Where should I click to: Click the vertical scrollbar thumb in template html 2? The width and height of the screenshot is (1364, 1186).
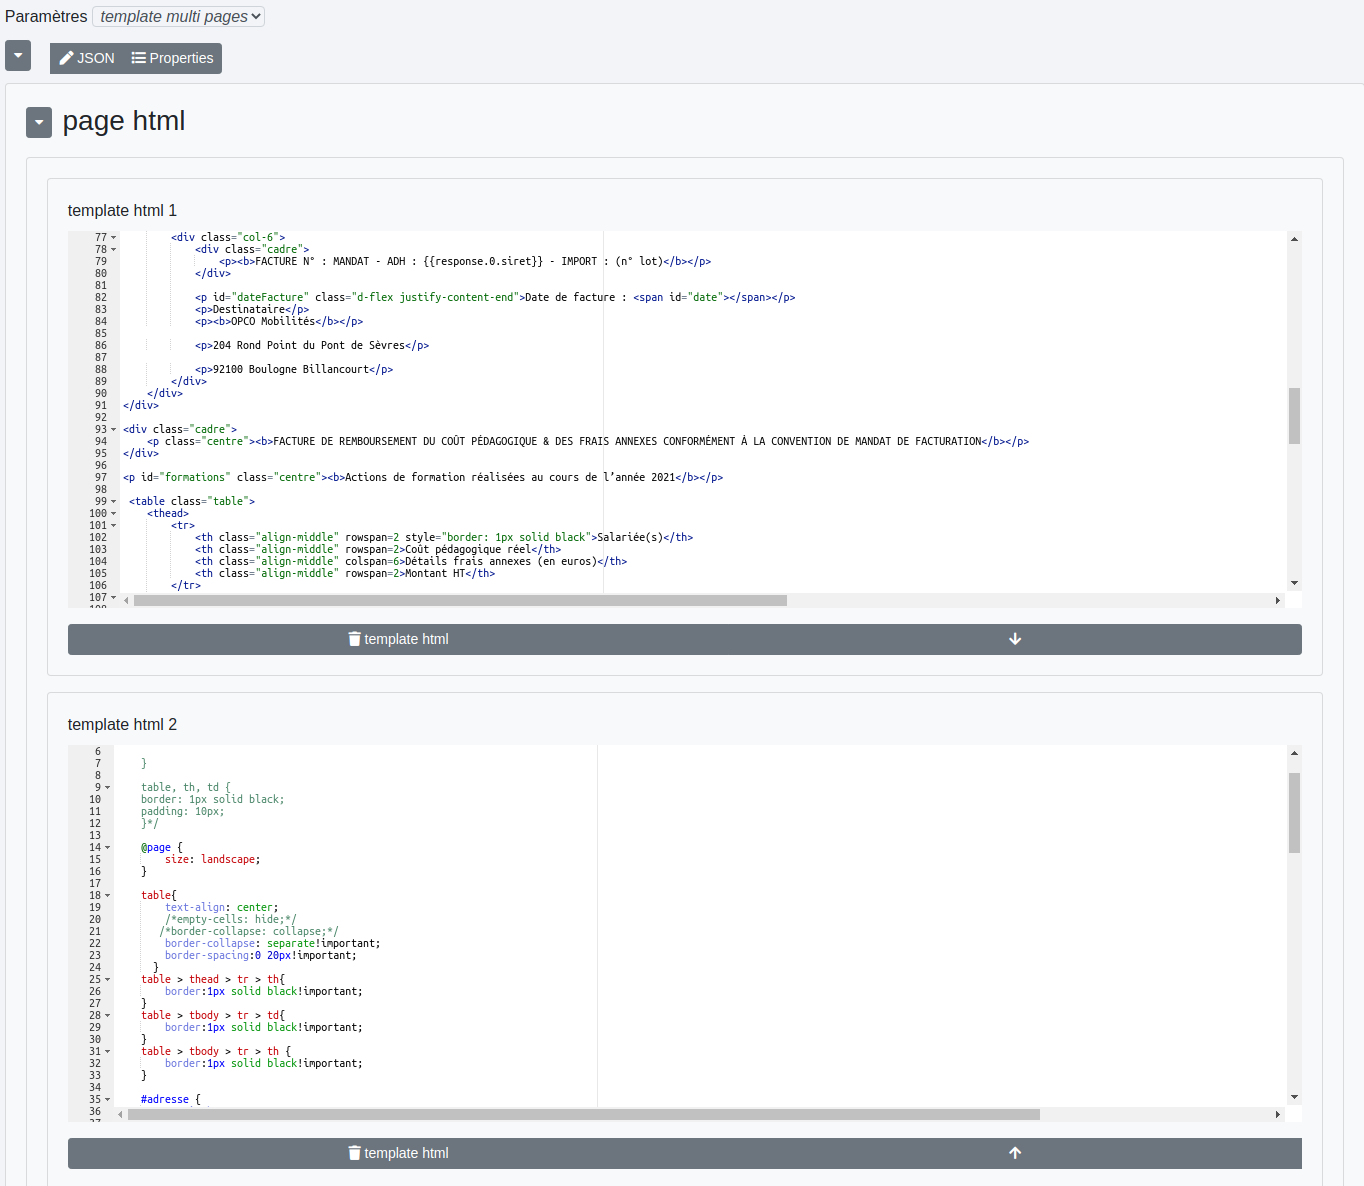1294,812
